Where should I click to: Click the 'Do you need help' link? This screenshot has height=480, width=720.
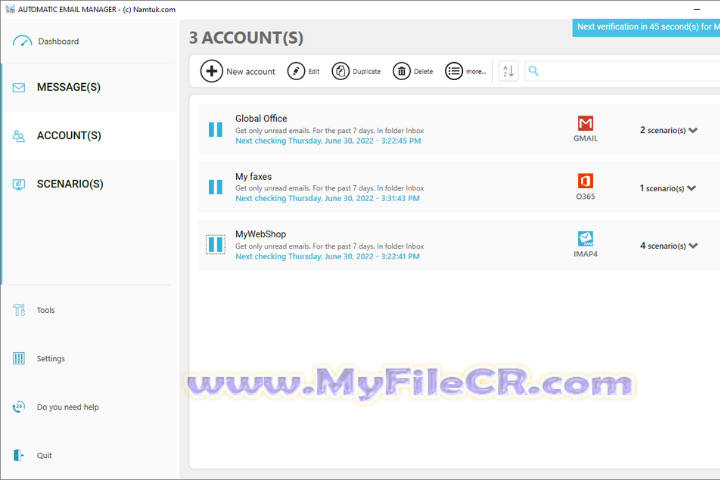[x=68, y=407]
